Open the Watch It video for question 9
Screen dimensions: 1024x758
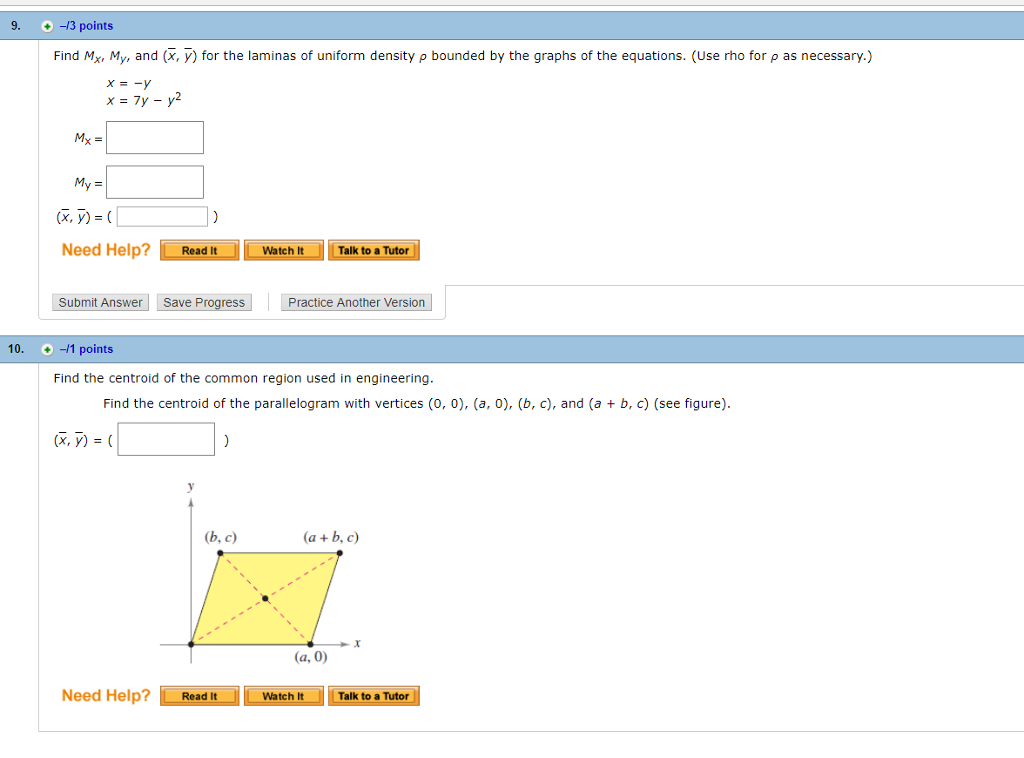(x=283, y=250)
